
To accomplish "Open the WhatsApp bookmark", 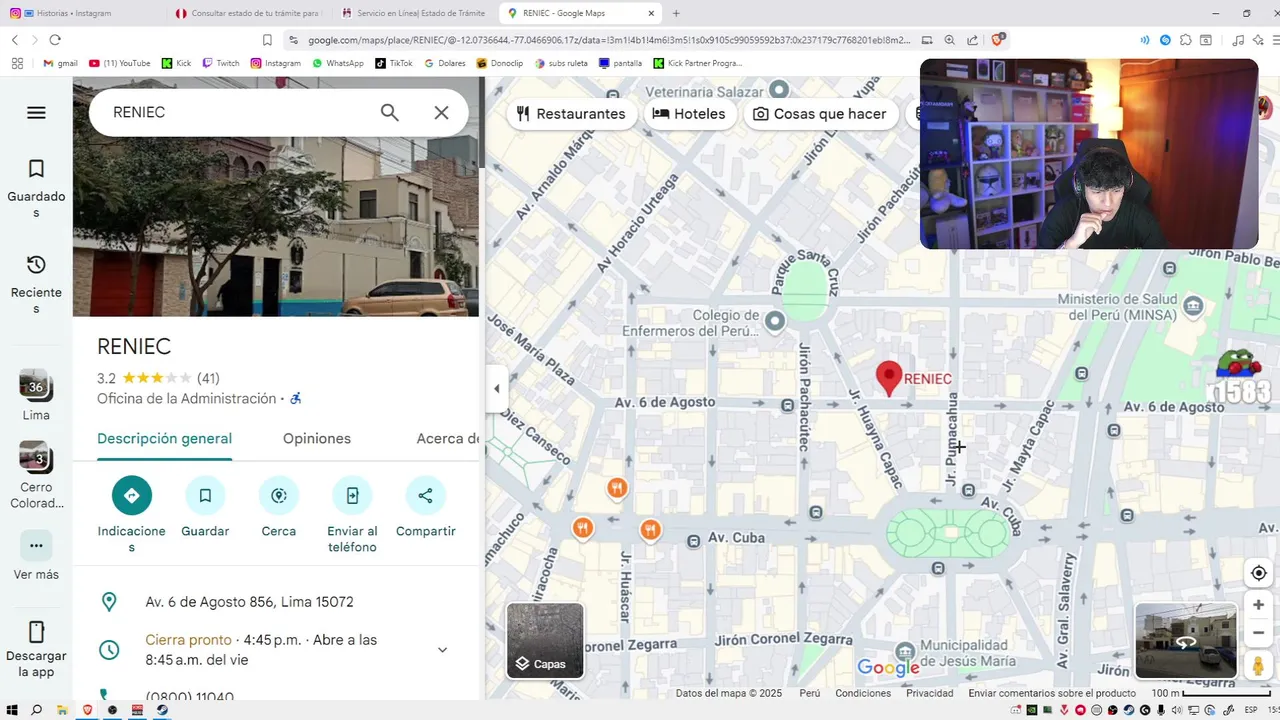I will point(338,63).
